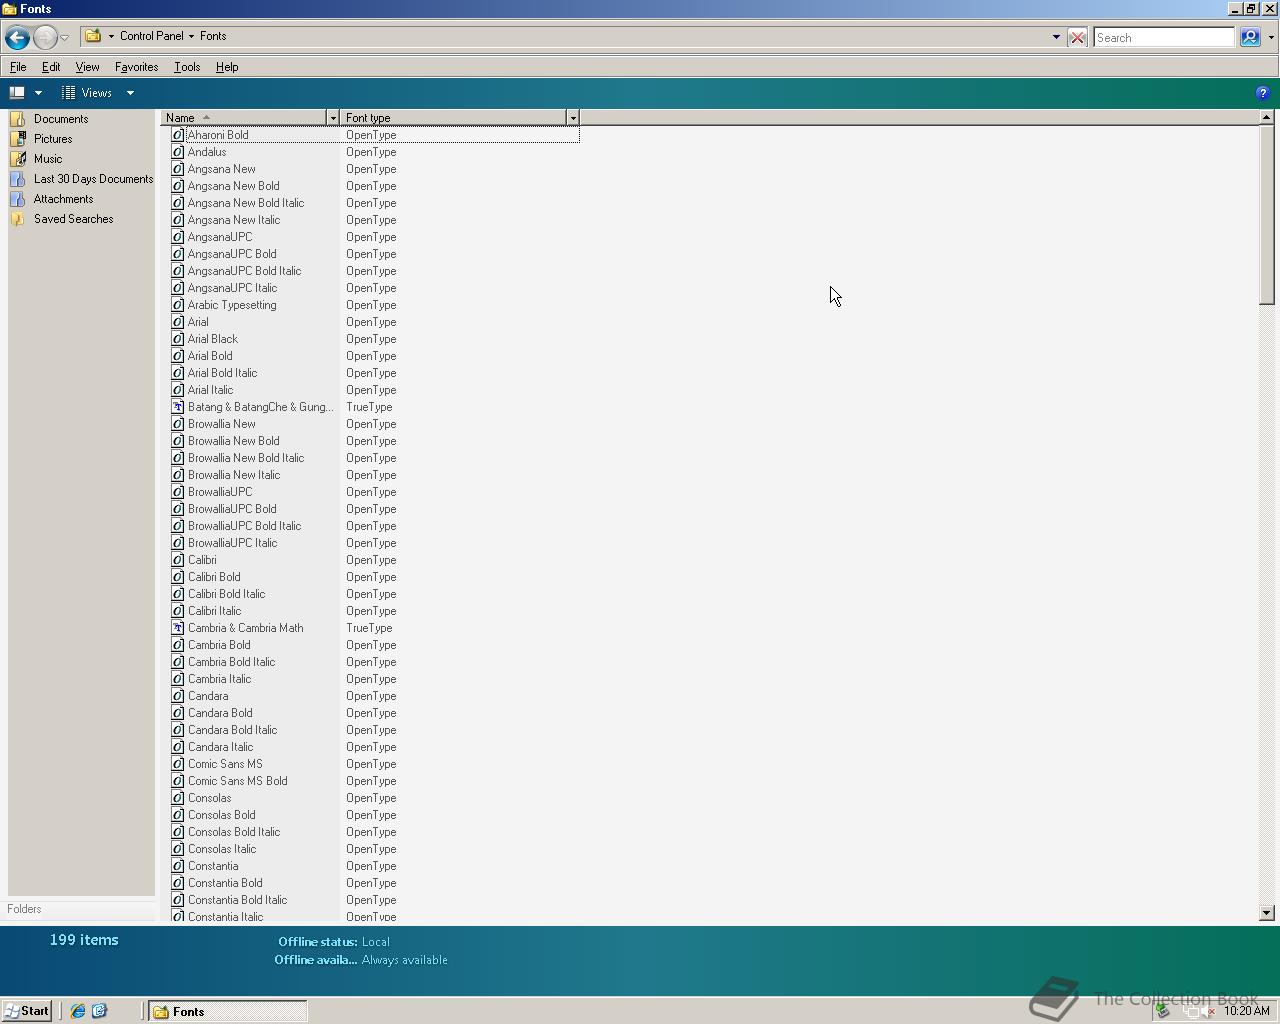
Task: Select Constantia font icon
Action: click(178, 866)
